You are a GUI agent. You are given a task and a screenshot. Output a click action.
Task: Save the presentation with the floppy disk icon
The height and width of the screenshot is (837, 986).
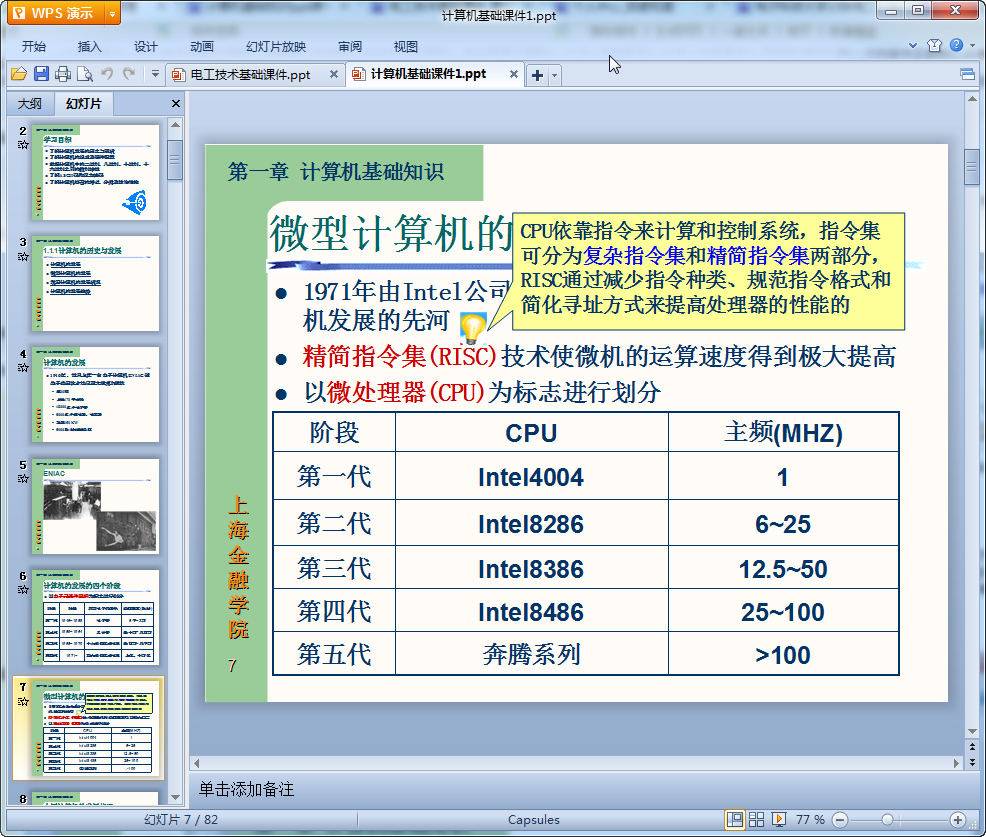pos(41,74)
